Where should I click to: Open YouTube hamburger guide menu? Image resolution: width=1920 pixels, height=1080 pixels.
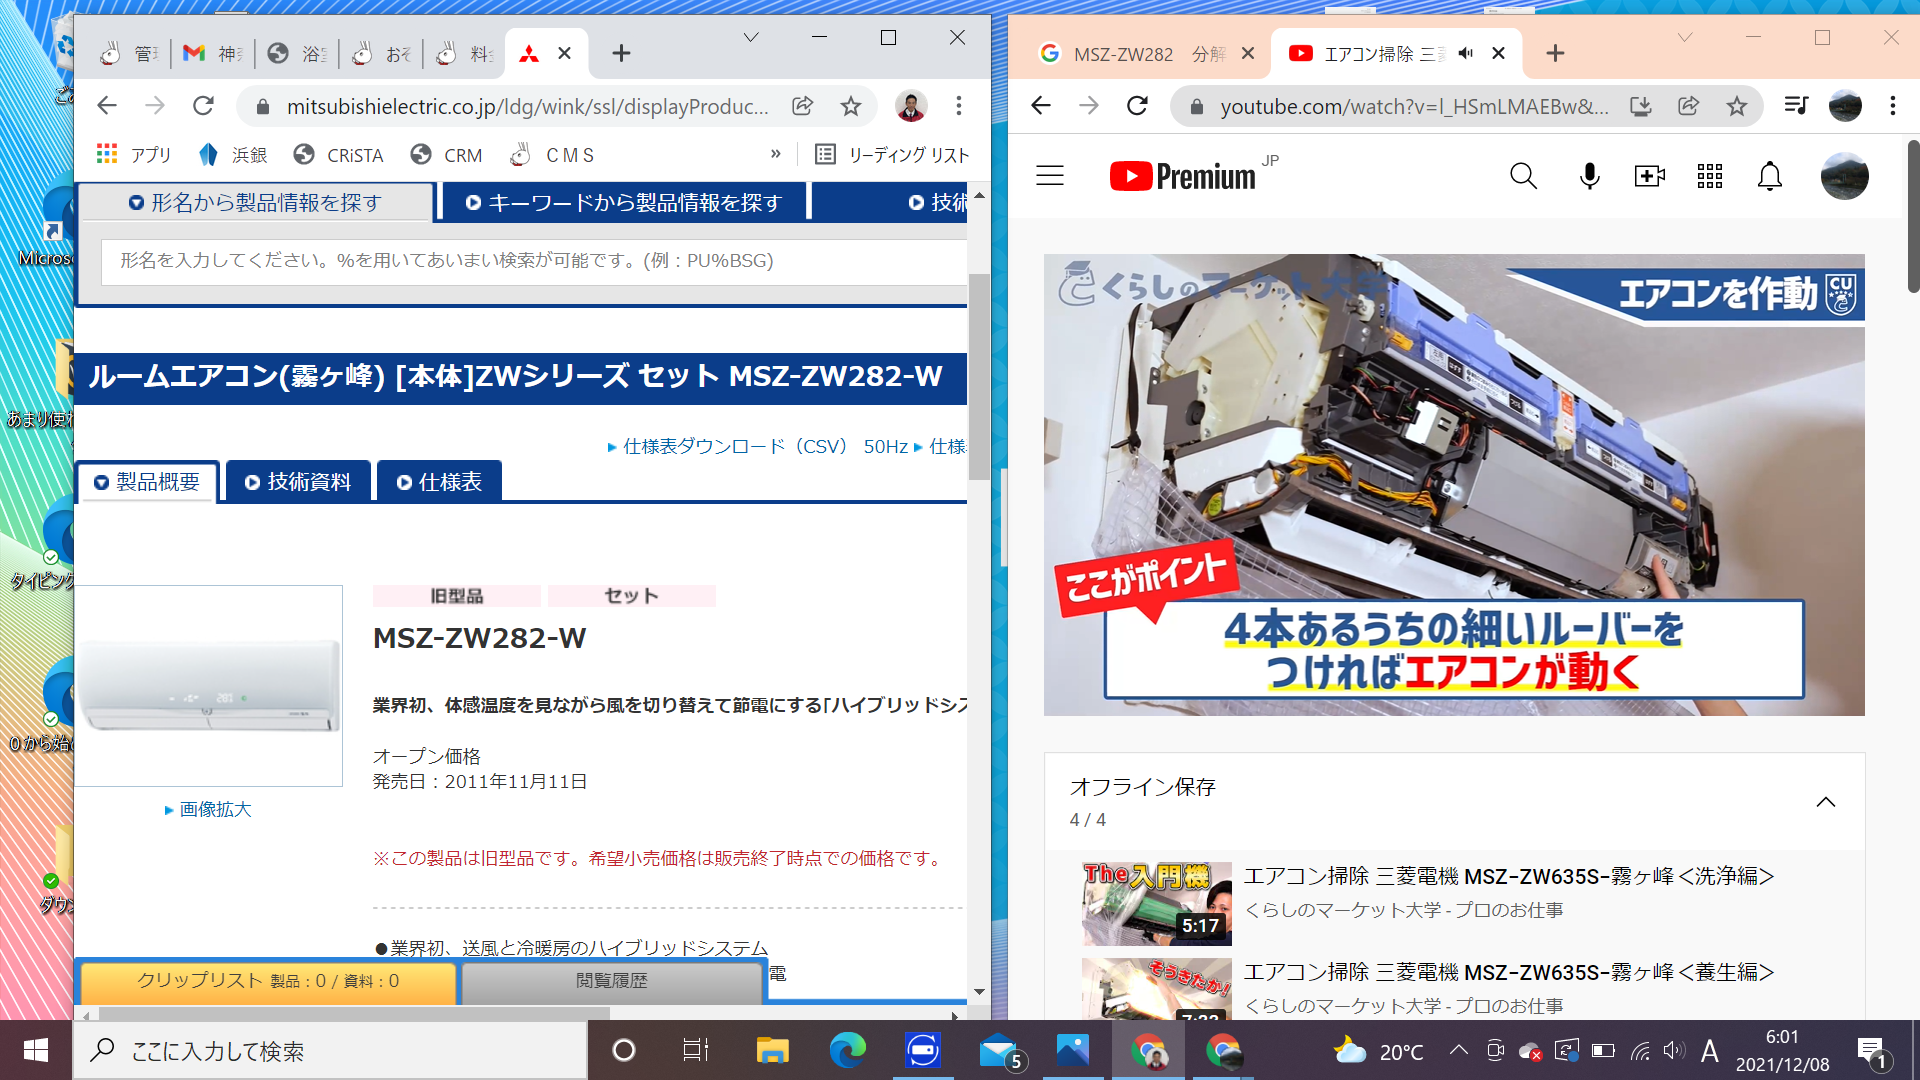pos(1050,176)
